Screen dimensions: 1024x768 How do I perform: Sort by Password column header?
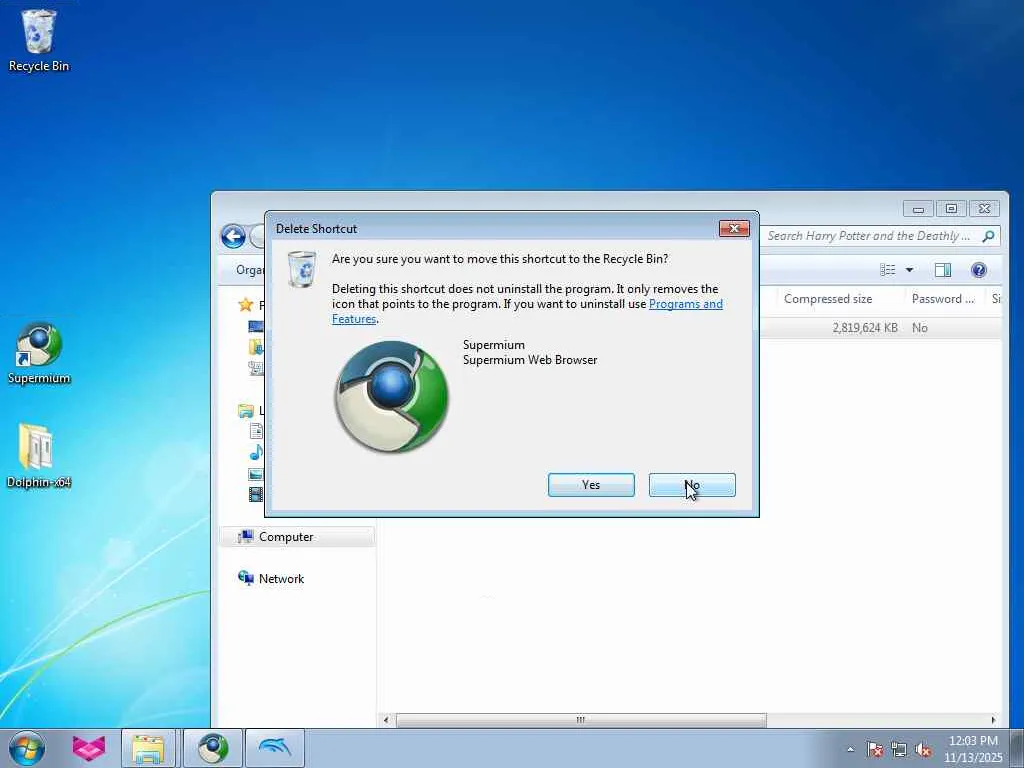[942, 298]
